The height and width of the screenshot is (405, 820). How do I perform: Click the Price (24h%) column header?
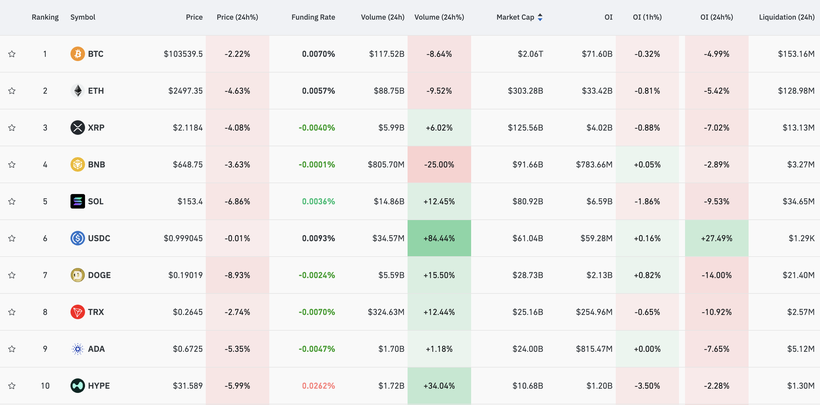pos(237,17)
